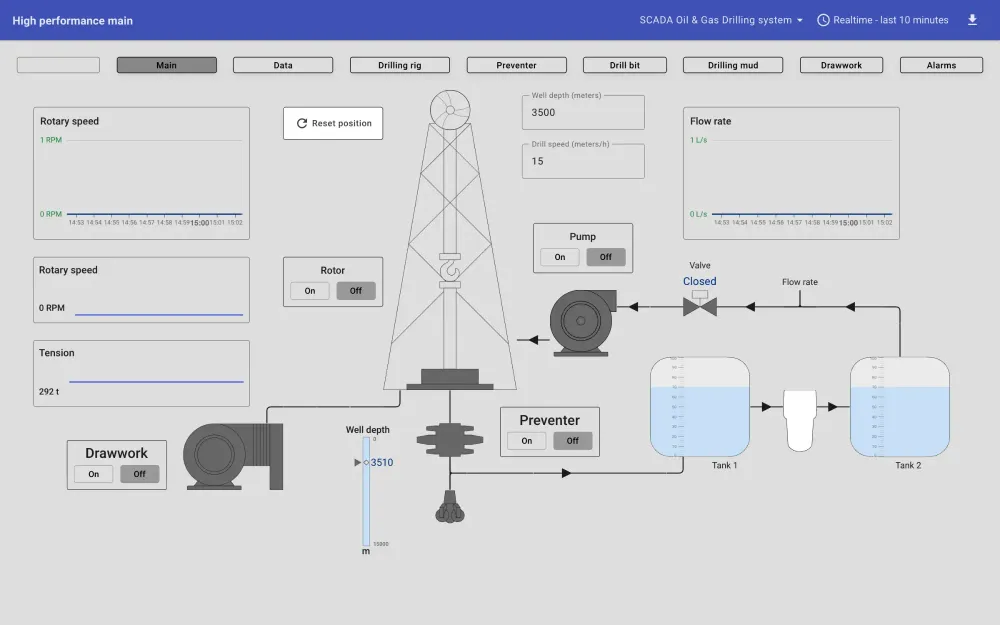Open SCADA Oil & Gas Drilling system dropdown
1000x625 pixels.
click(721, 20)
